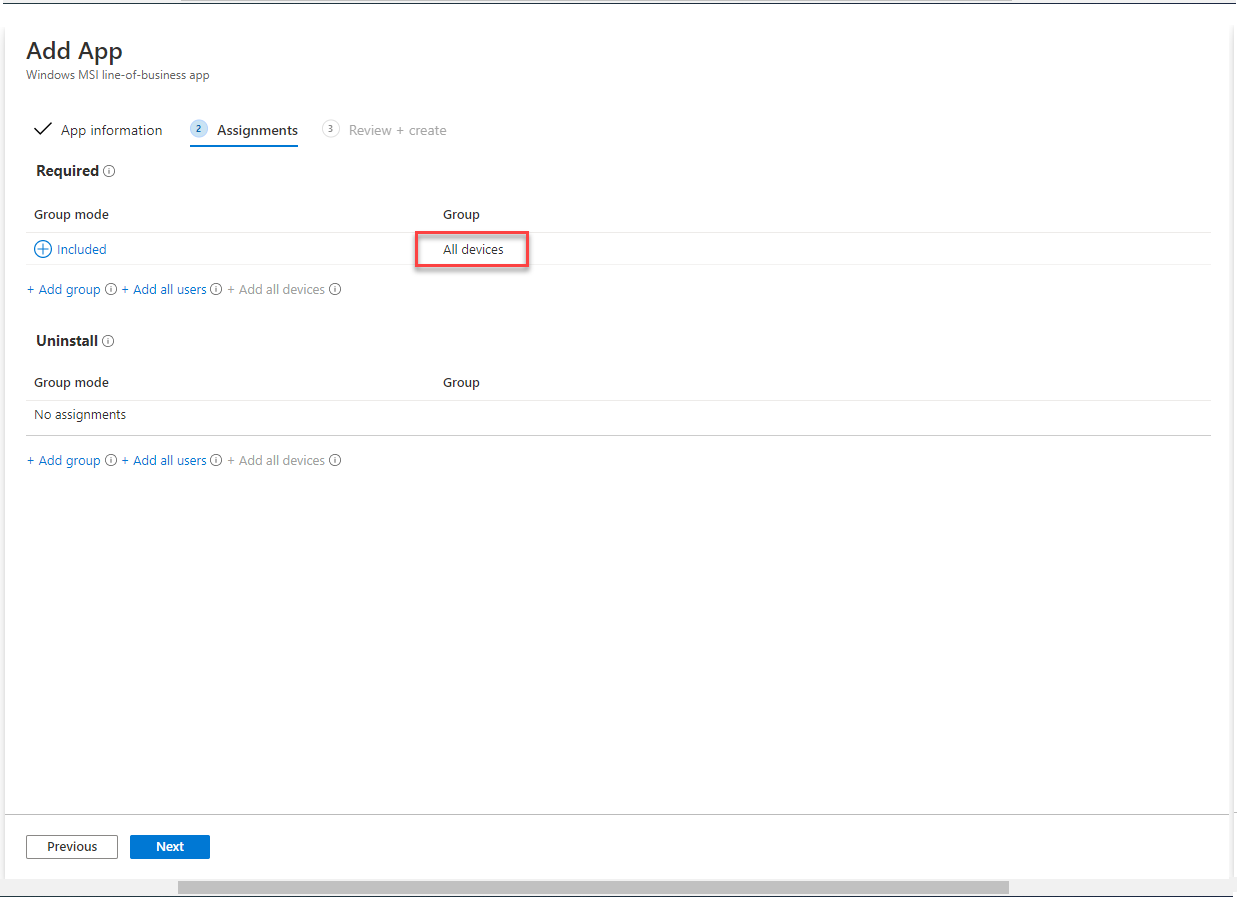This screenshot has height=897, width=1238.
Task: Click the info icon beside Add all users under Uninstall
Action: pyautogui.click(x=216, y=460)
